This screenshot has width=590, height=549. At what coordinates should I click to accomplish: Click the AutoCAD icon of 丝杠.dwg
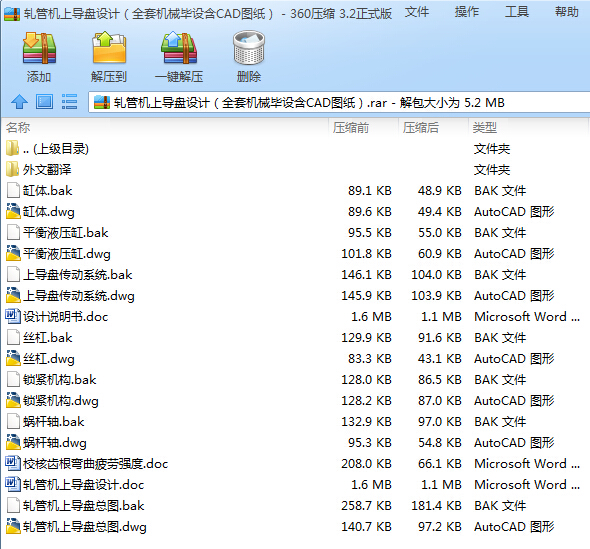13,358
